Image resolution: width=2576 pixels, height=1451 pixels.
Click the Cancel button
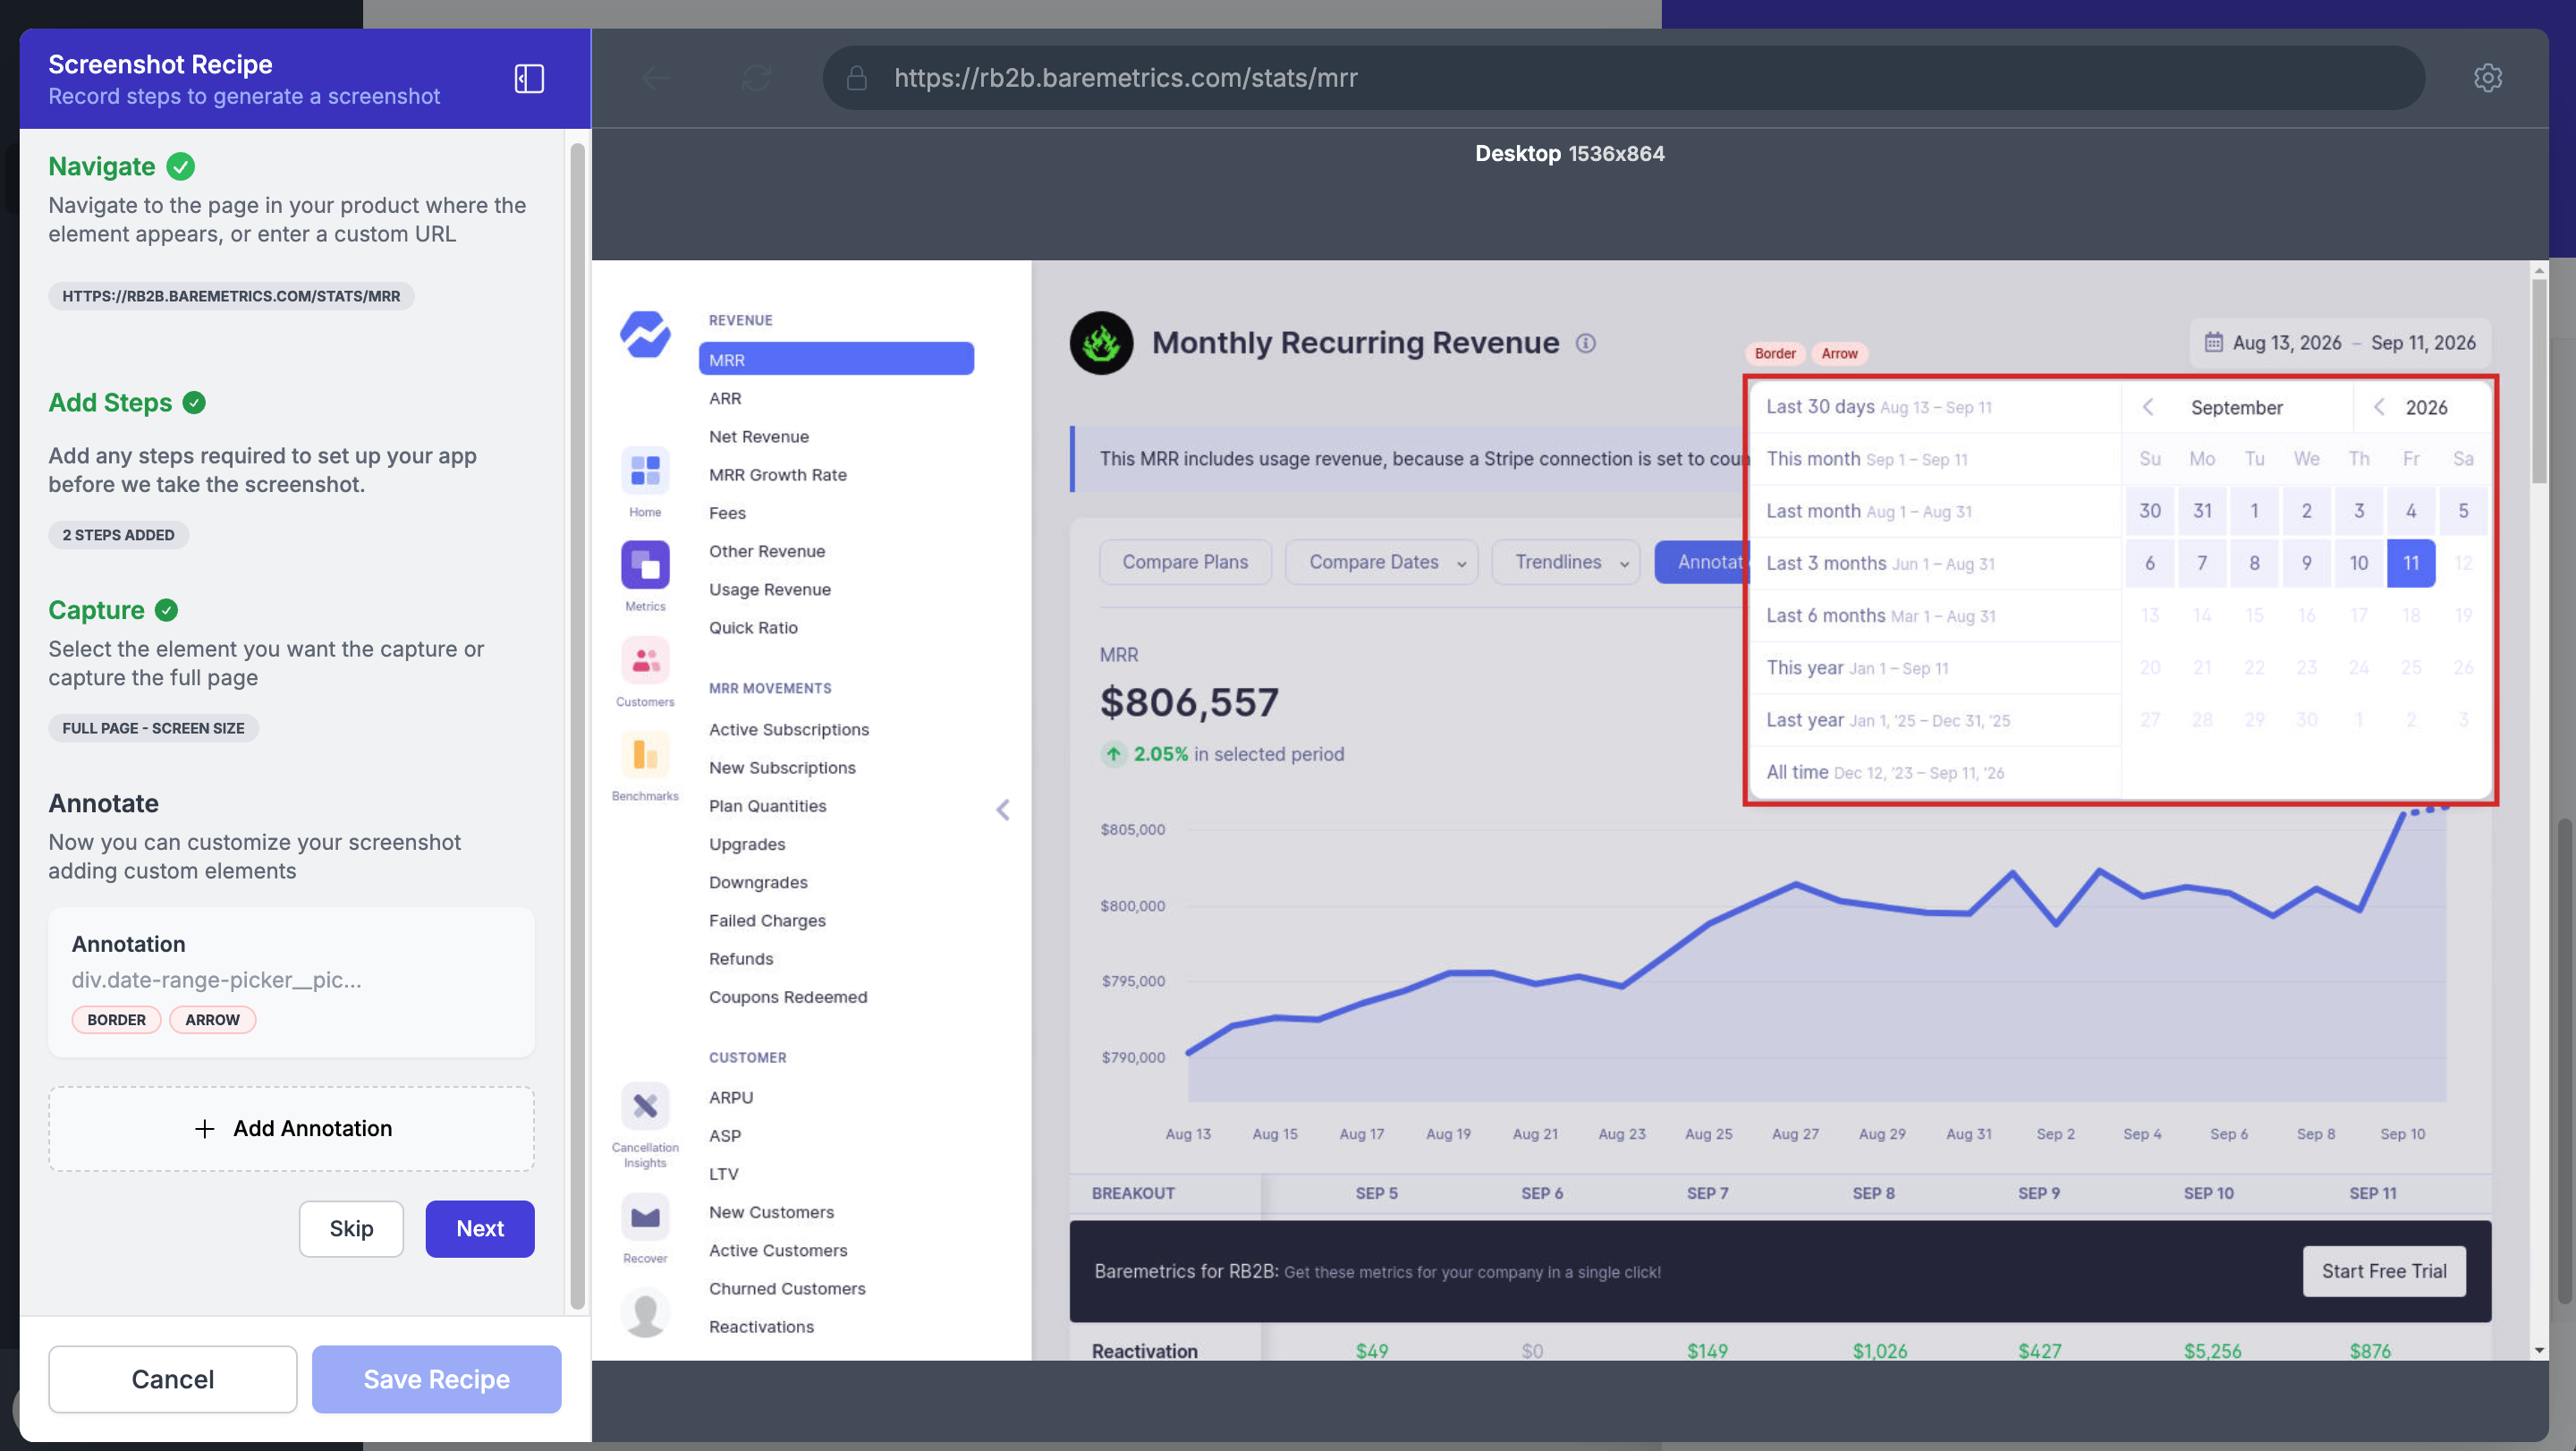[172, 1379]
